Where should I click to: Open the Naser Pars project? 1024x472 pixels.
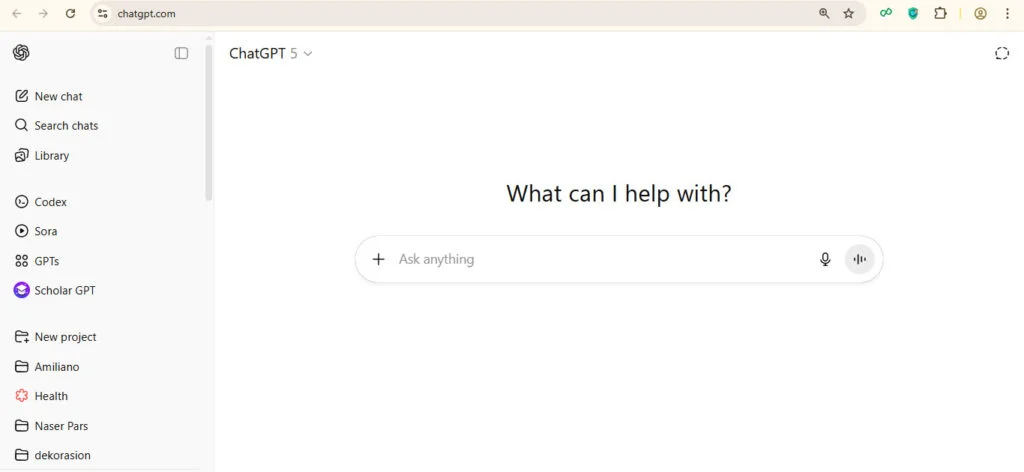pyautogui.click(x=61, y=426)
